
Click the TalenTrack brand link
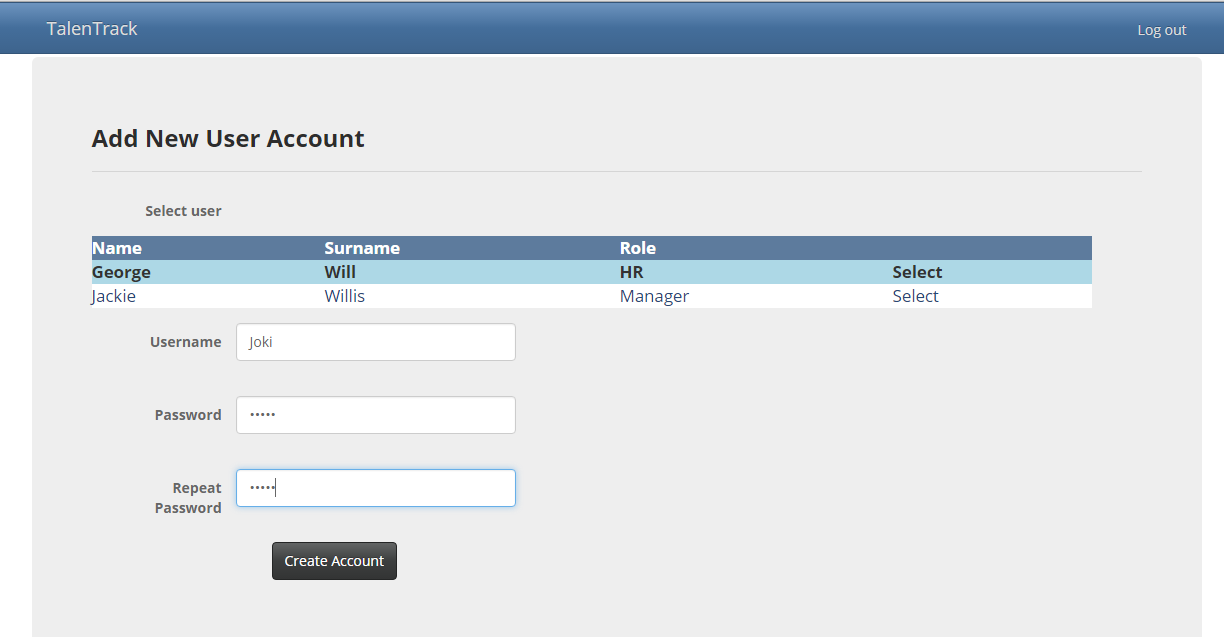92,29
